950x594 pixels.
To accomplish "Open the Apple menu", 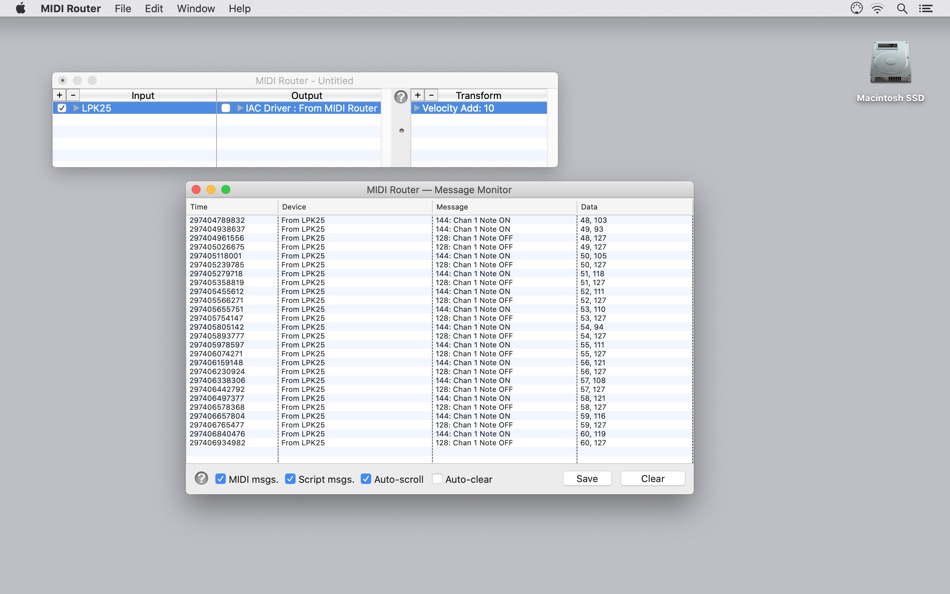I will (21, 8).
